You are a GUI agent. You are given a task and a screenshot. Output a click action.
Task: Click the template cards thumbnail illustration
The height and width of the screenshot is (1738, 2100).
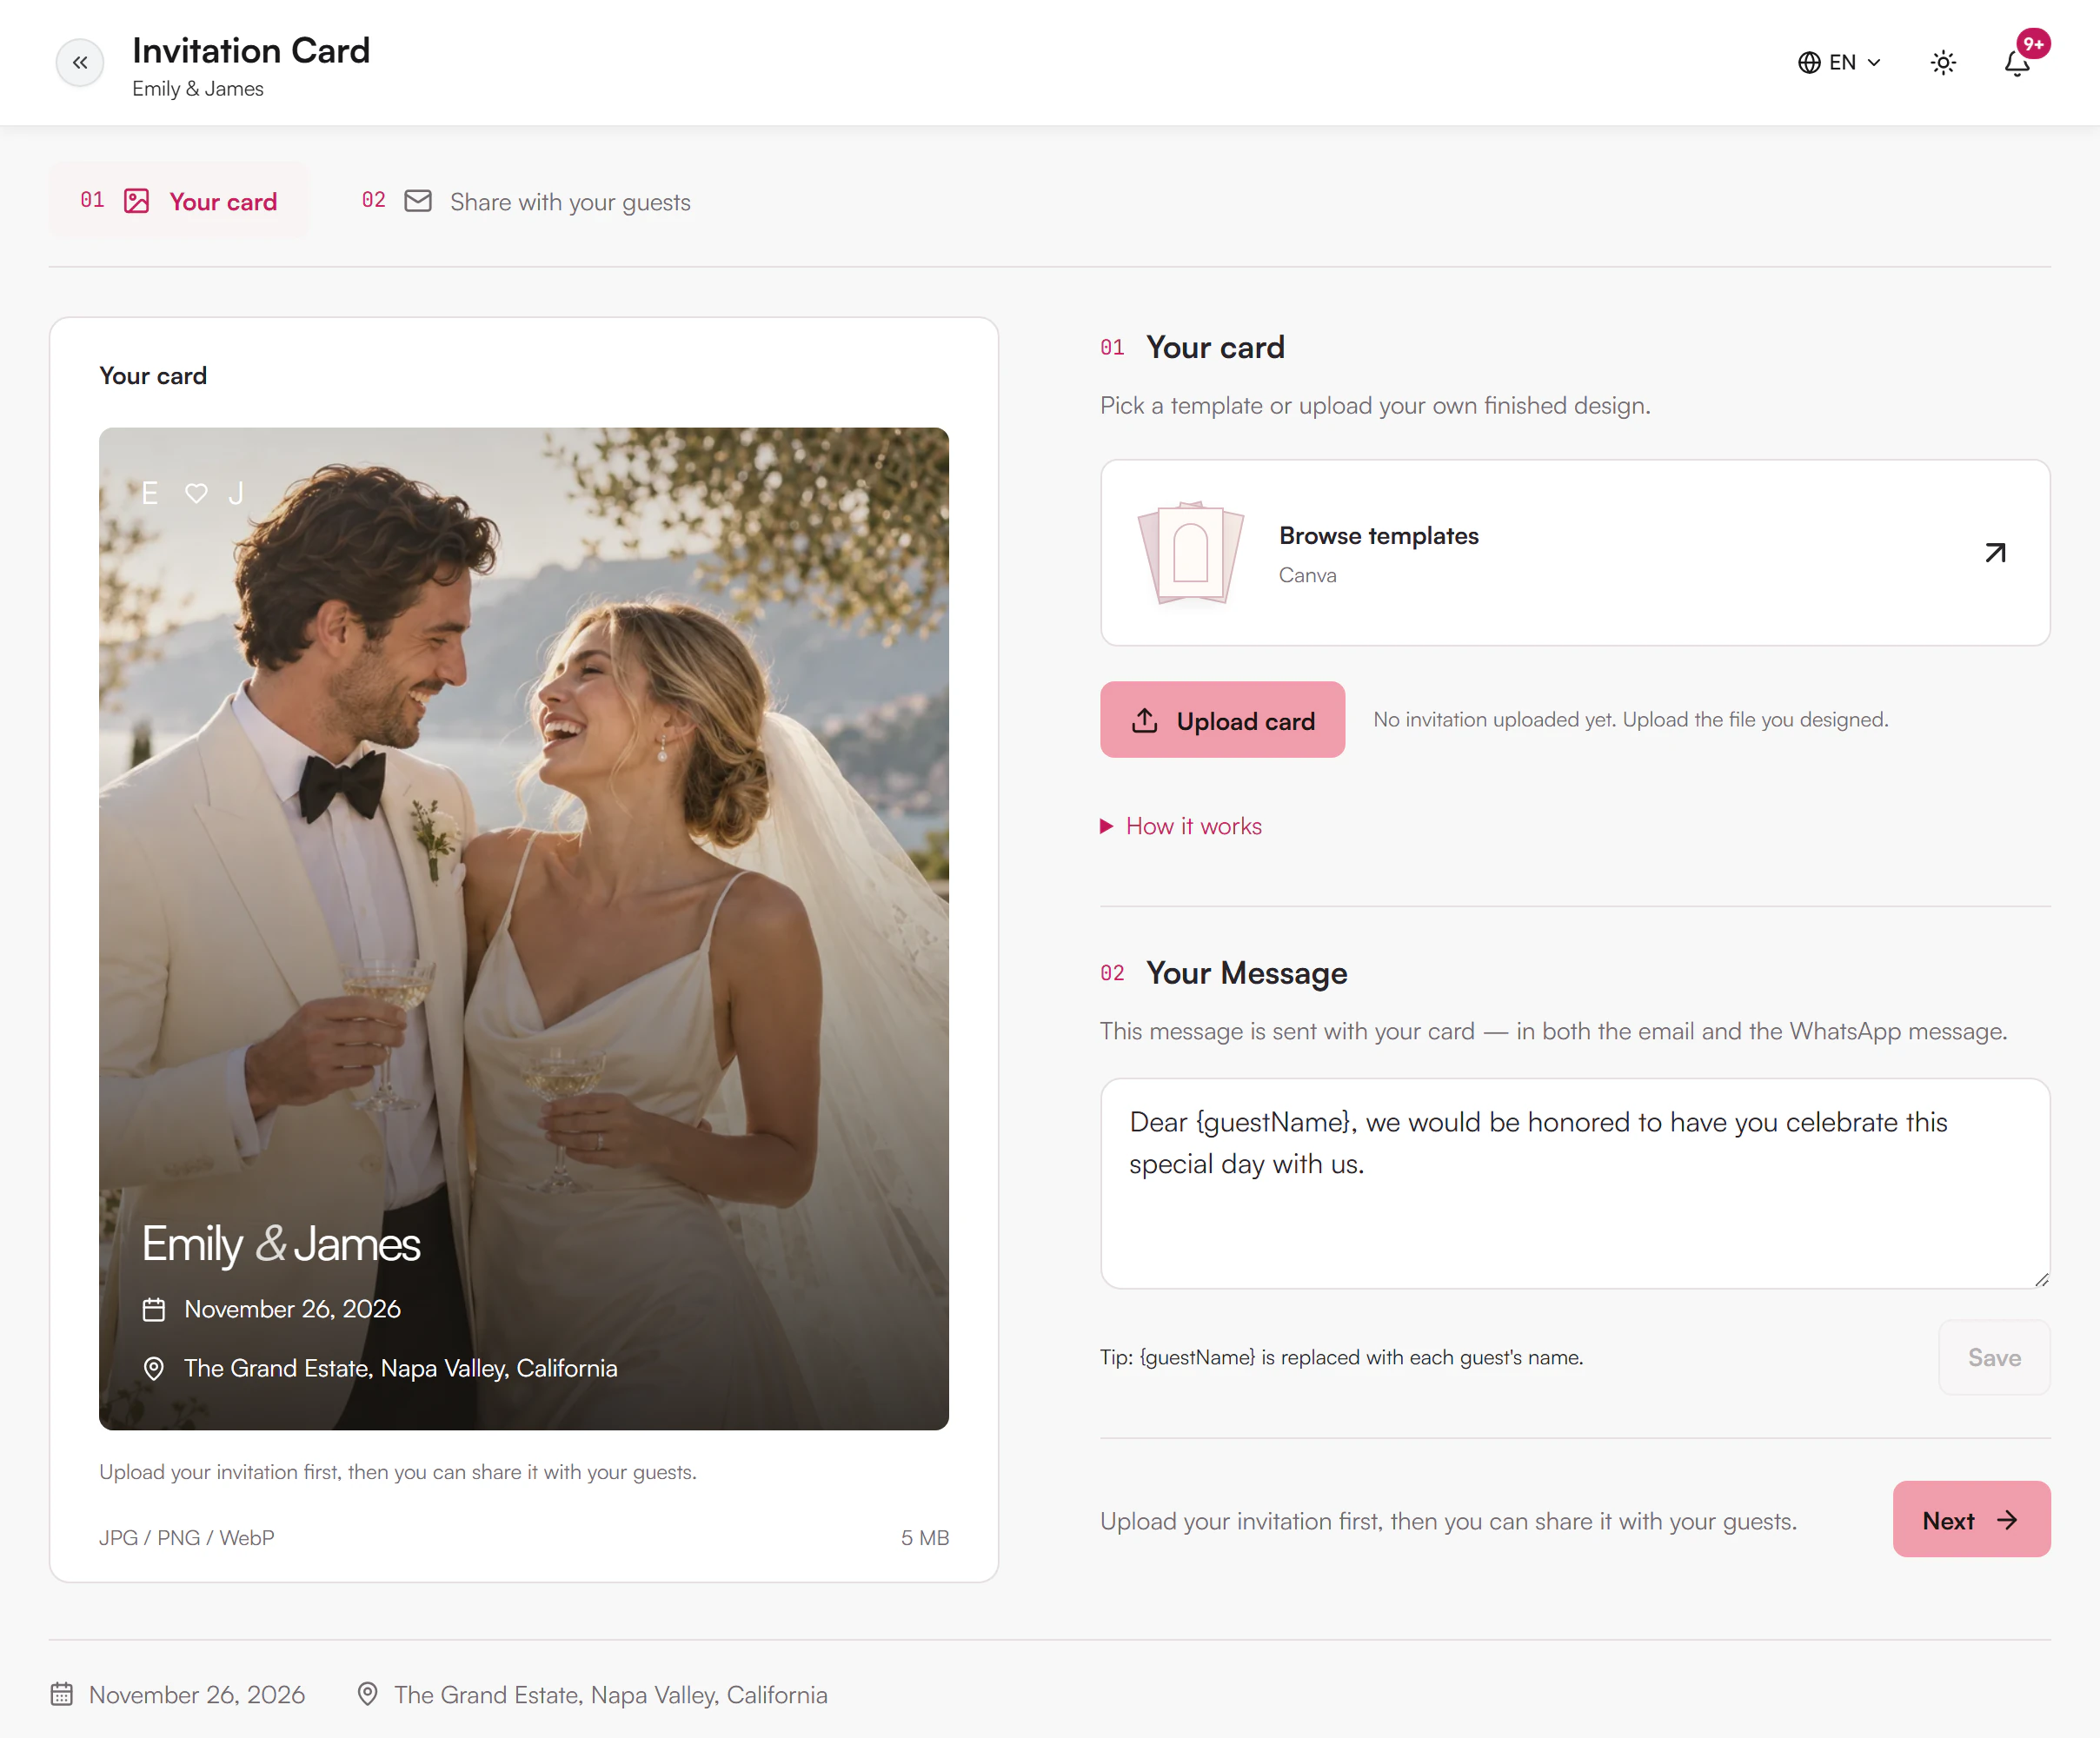pos(1190,553)
